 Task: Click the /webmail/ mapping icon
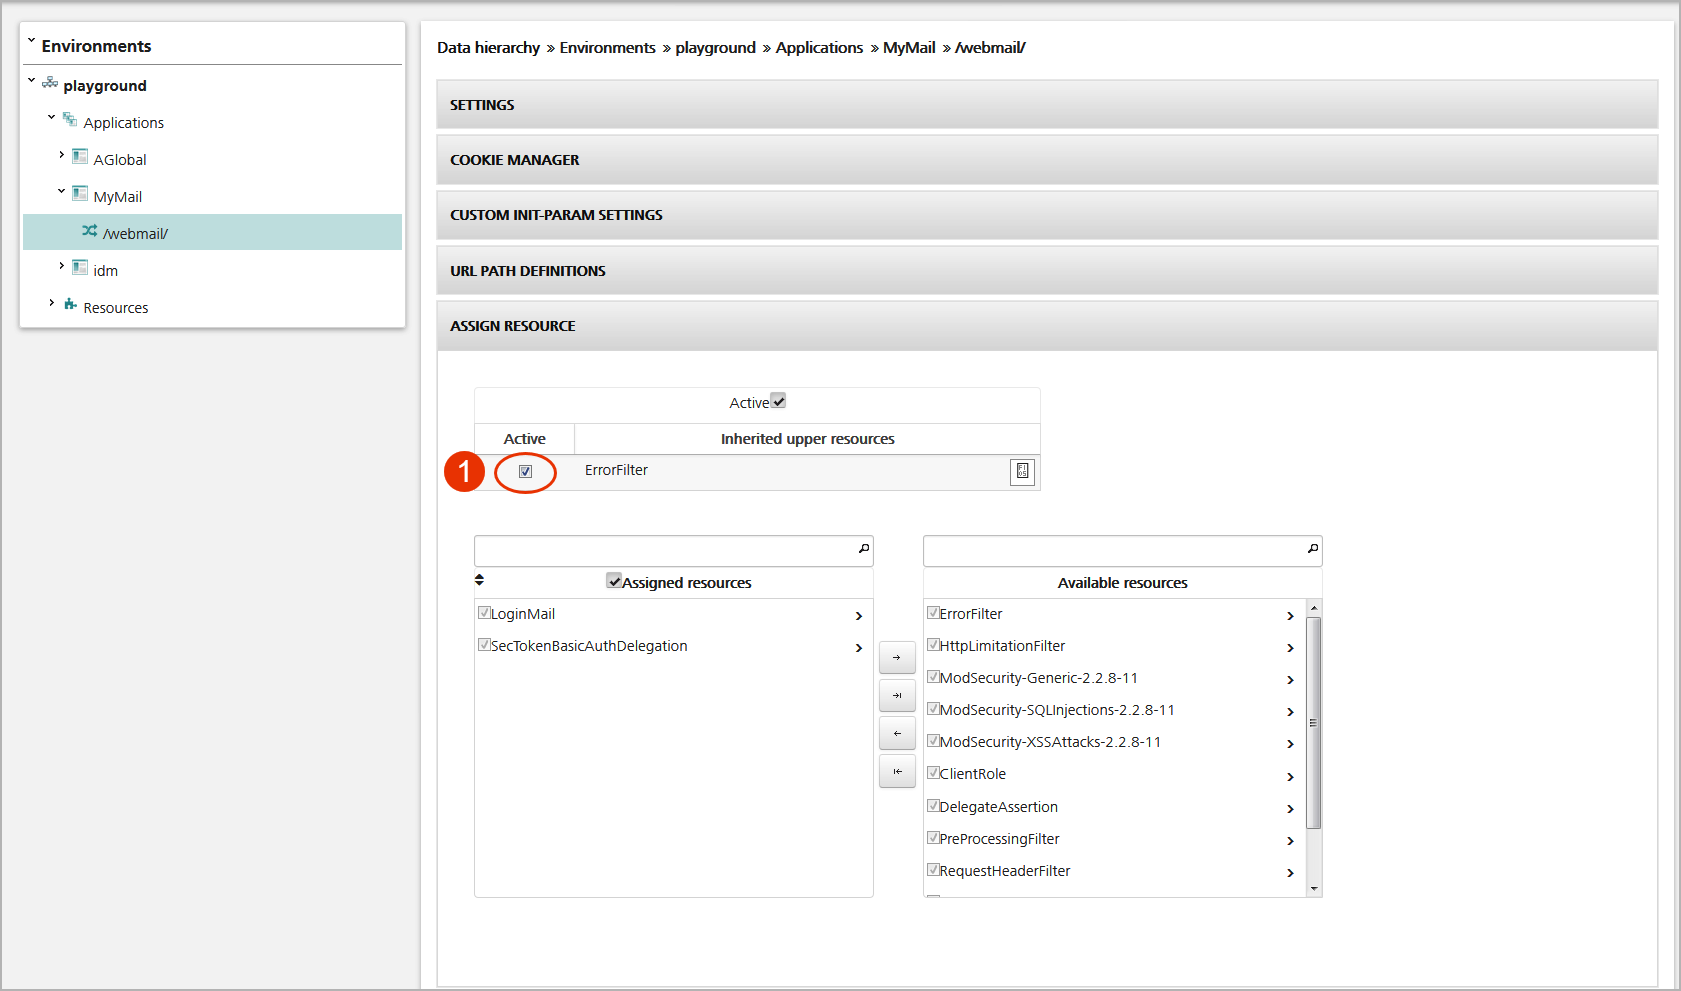click(90, 231)
